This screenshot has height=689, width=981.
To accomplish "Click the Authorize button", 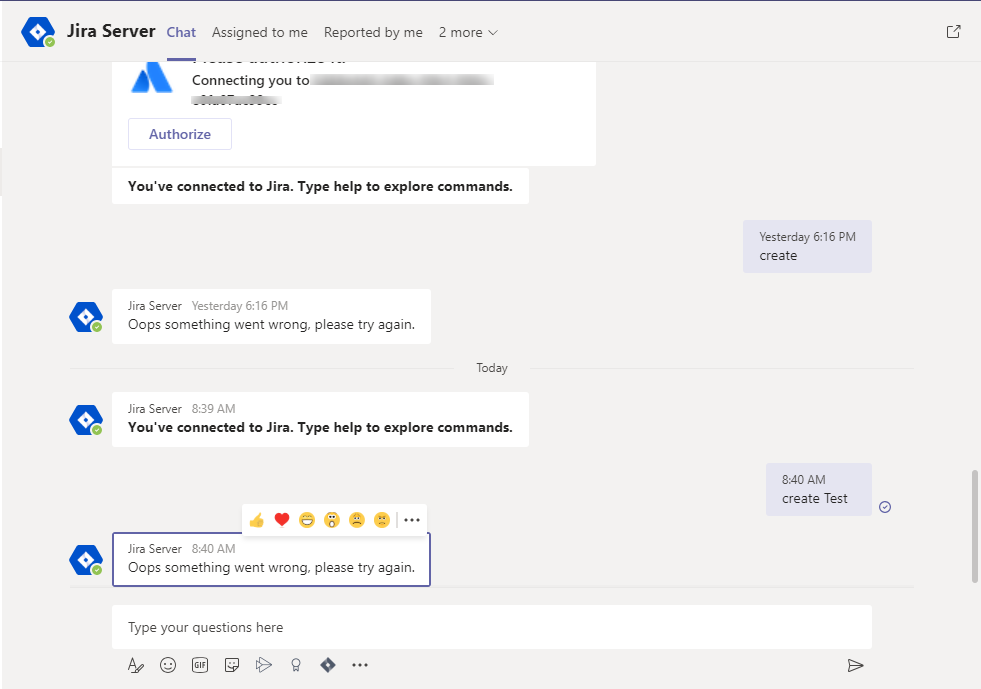I will point(180,134).
